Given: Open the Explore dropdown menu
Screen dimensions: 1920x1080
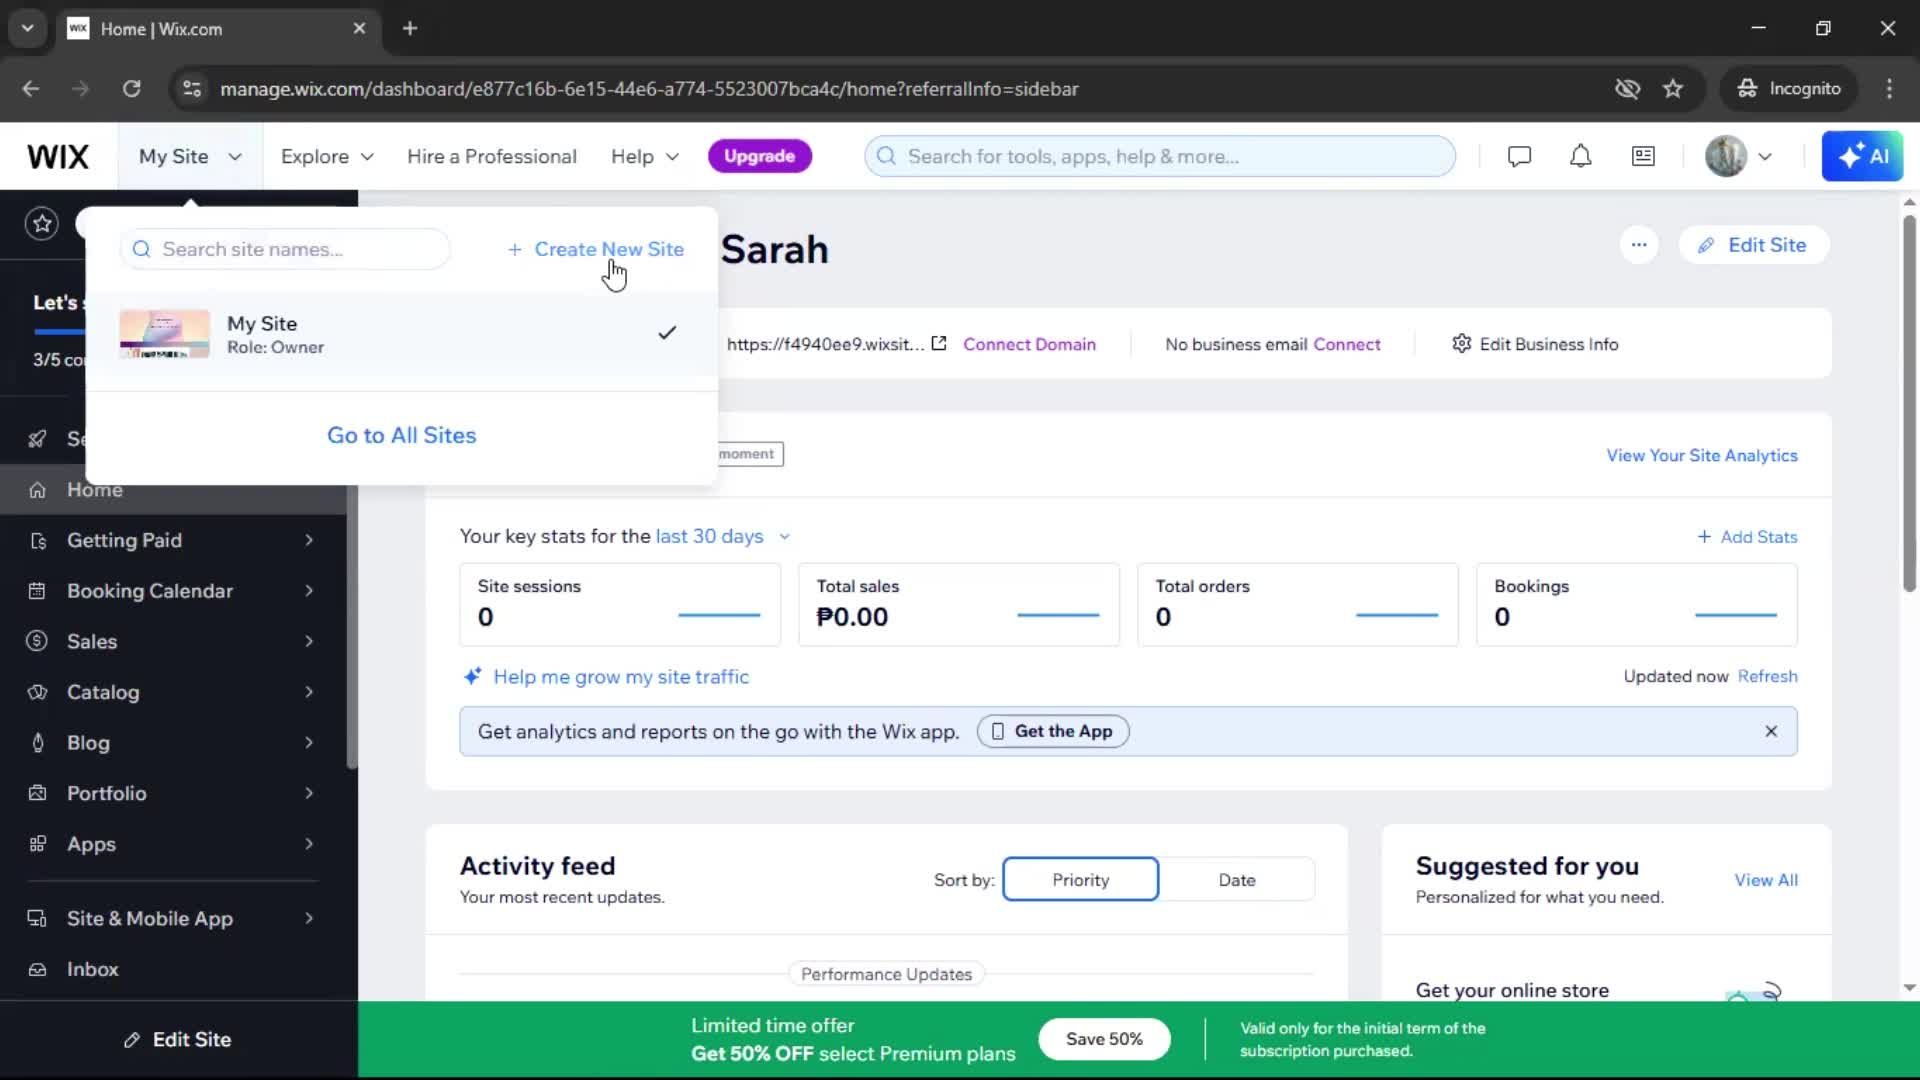Looking at the screenshot, I should 327,157.
